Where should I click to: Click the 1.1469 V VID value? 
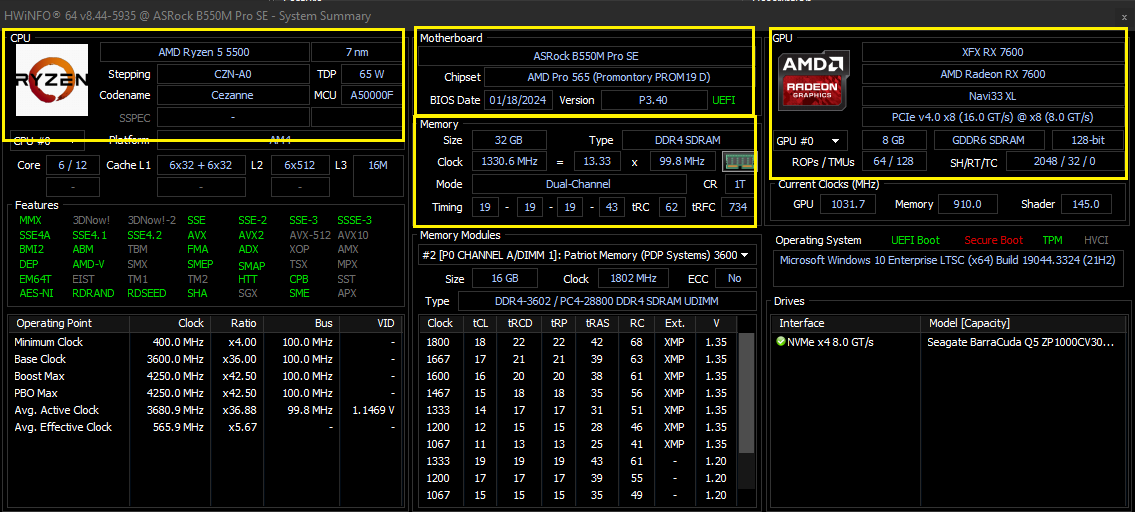[373, 410]
